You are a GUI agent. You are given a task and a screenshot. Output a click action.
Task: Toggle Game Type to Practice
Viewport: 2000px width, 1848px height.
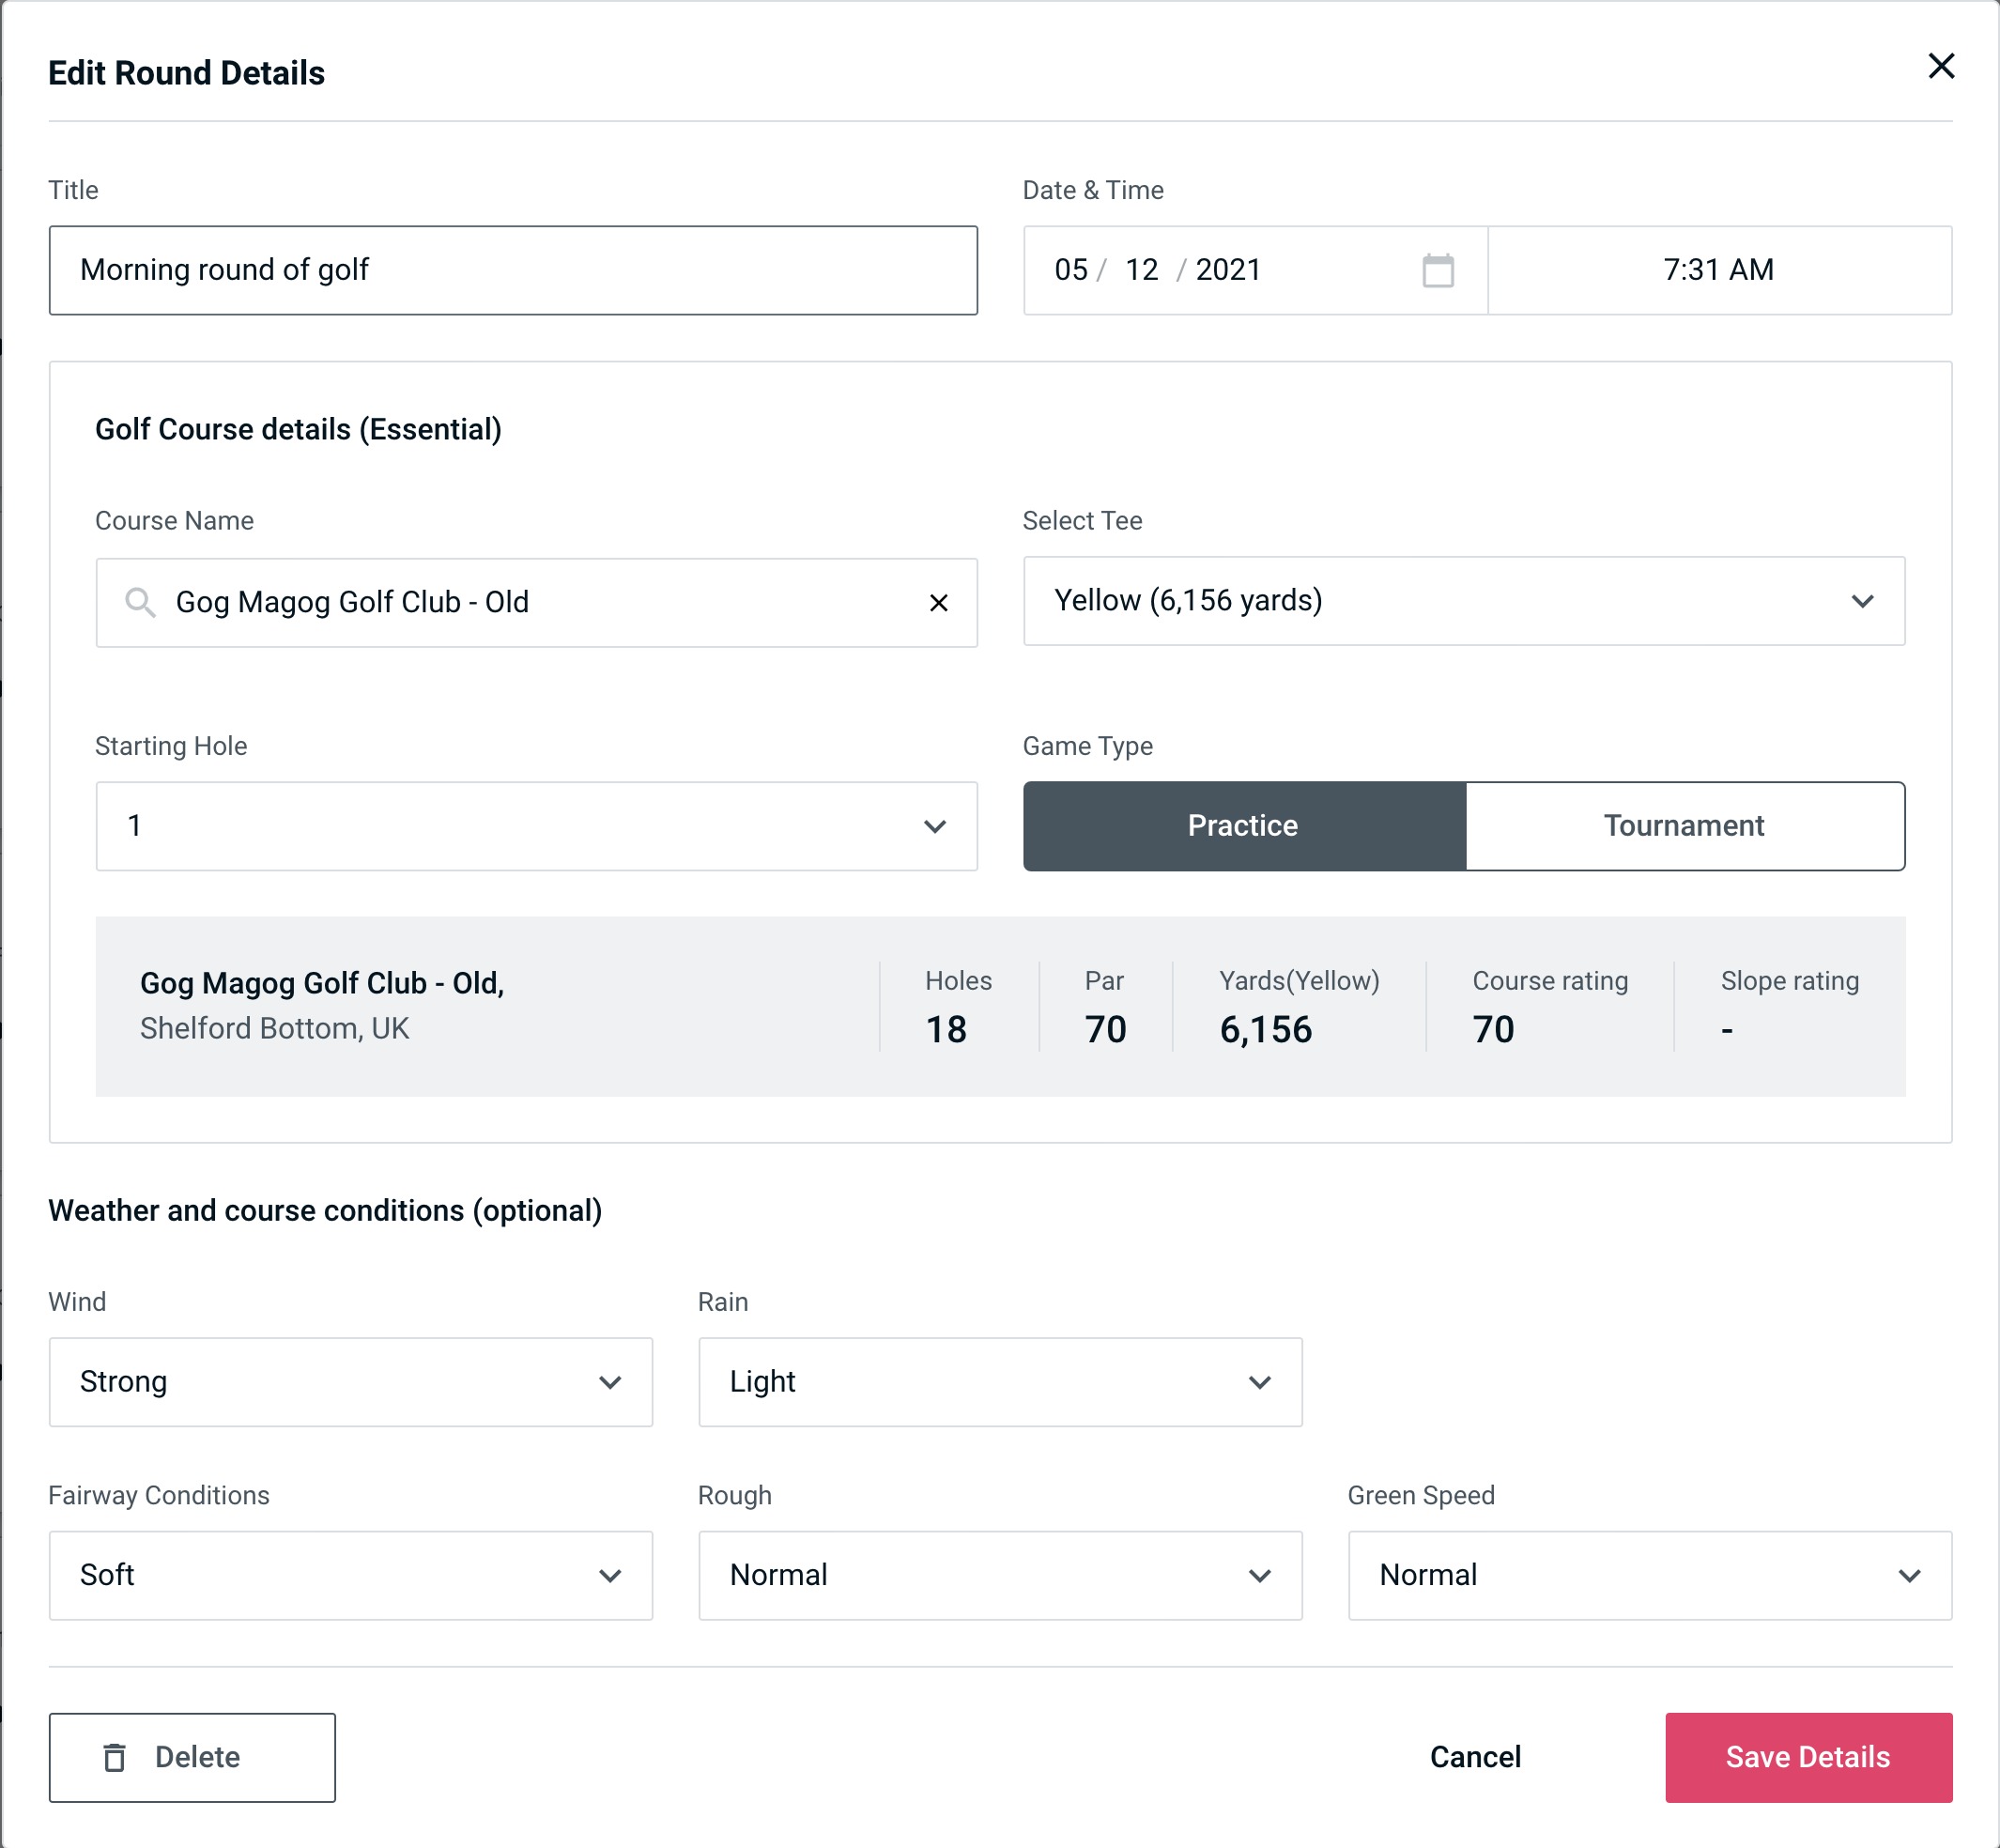click(x=1242, y=825)
